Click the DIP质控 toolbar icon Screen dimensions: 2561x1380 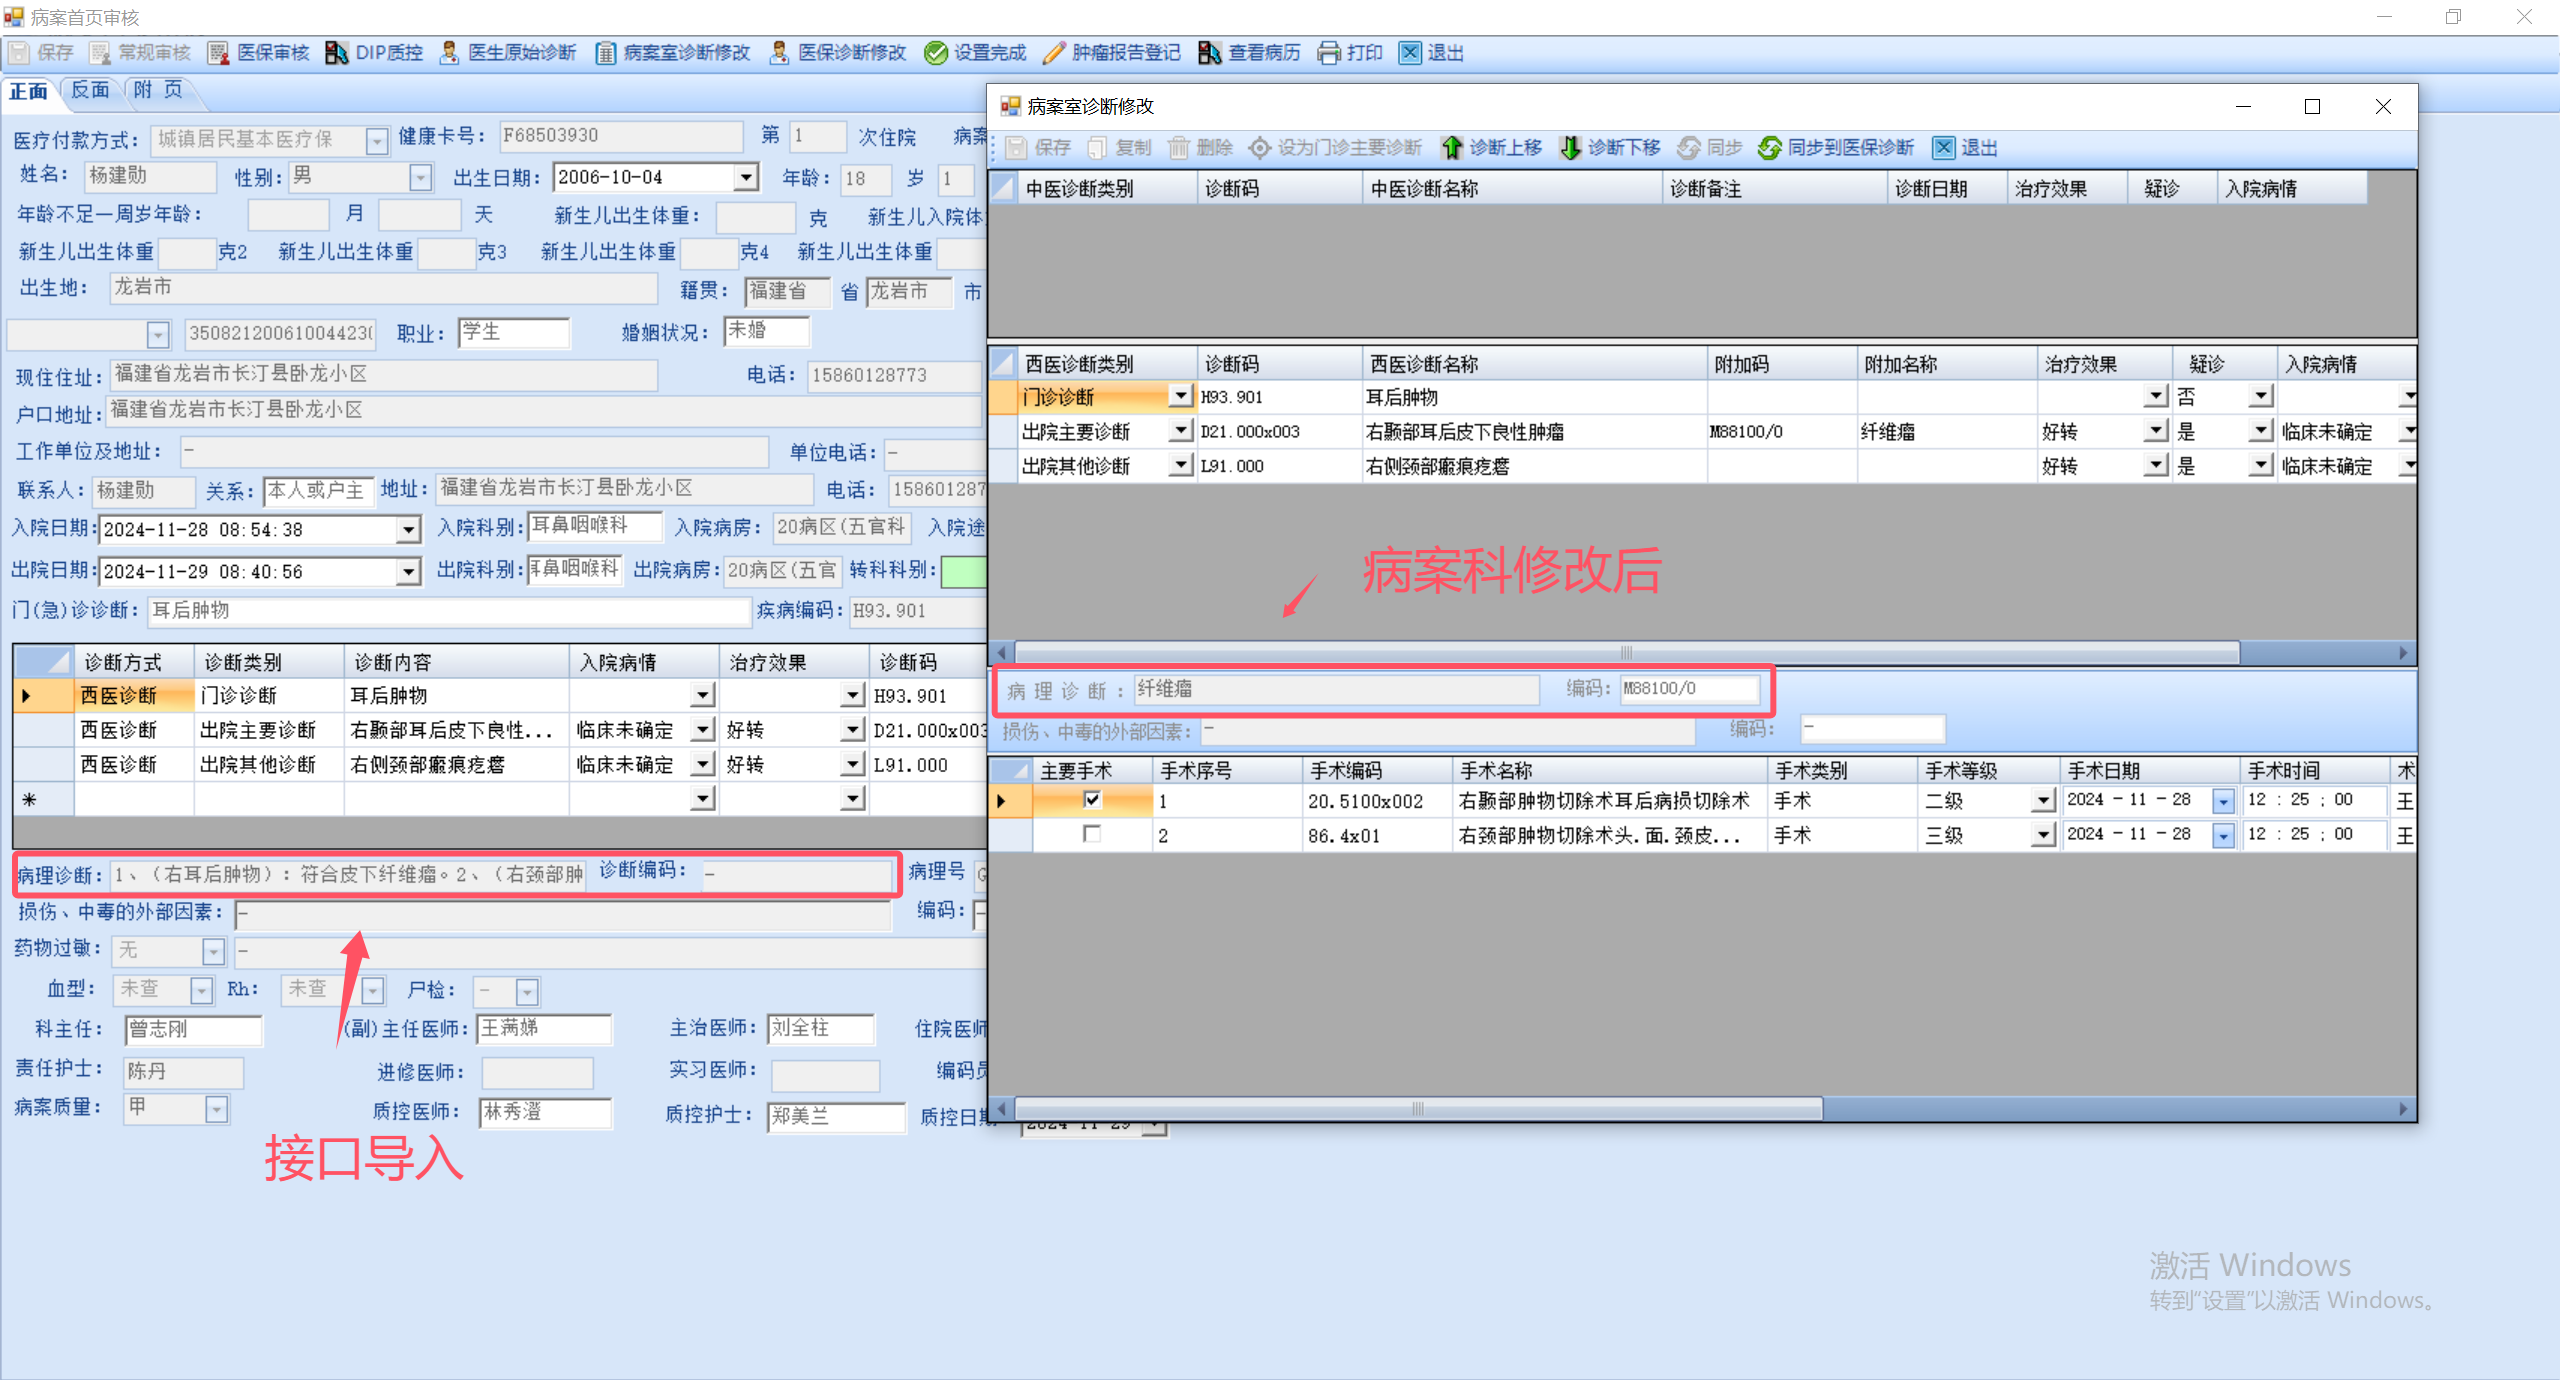coord(337,53)
